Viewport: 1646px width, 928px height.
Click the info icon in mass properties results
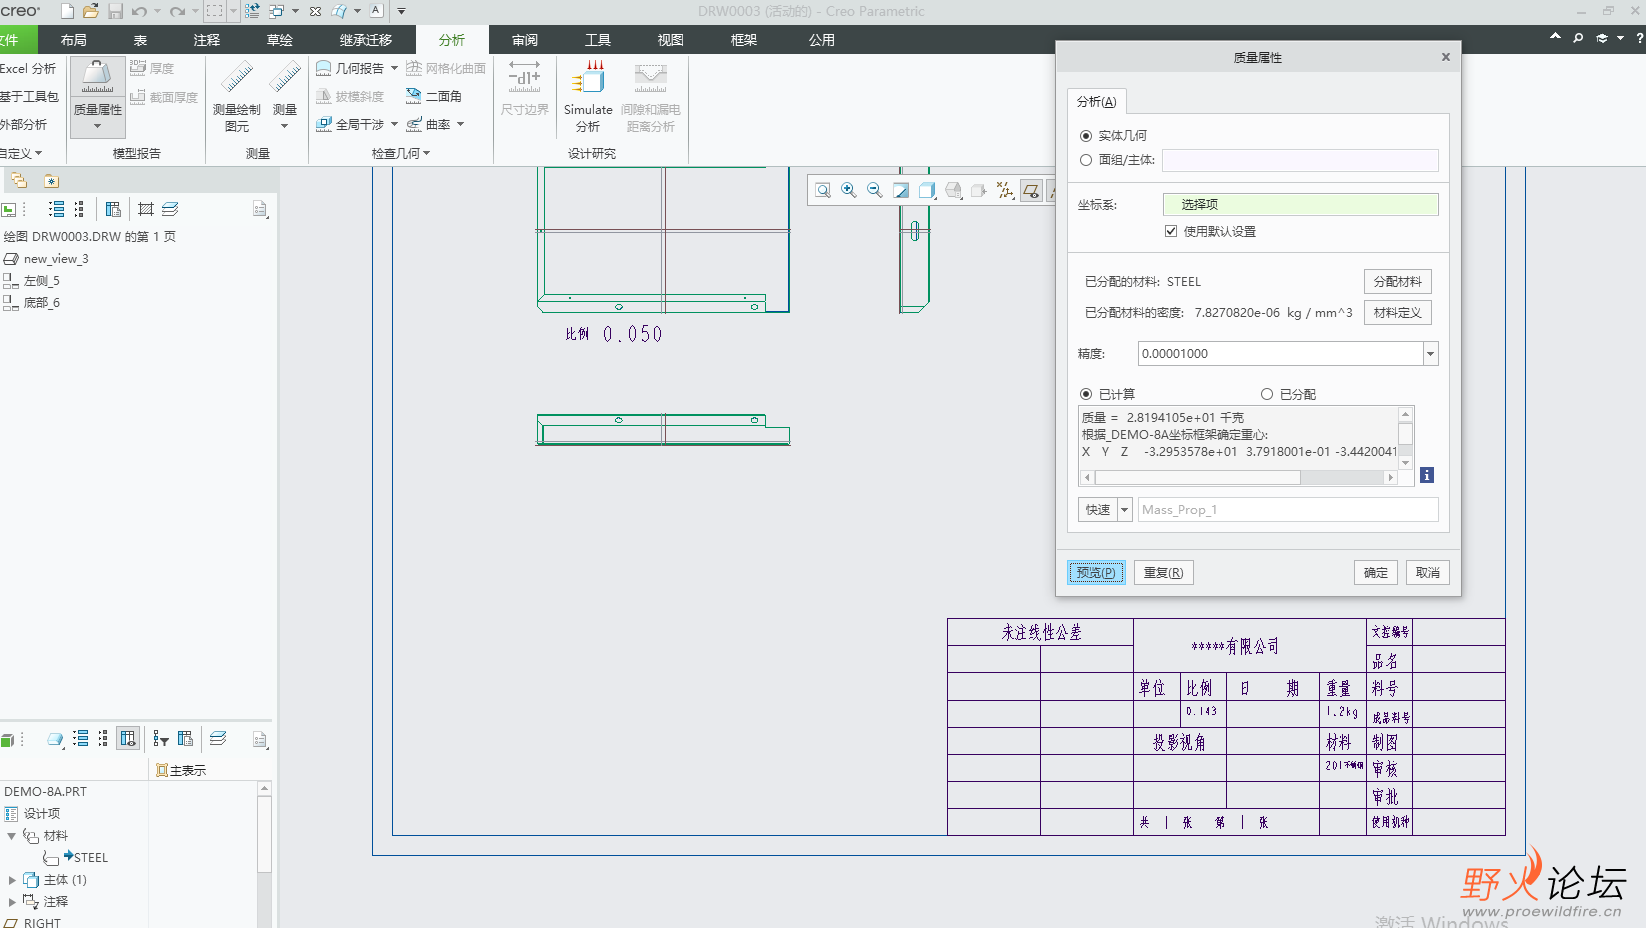[1427, 475]
